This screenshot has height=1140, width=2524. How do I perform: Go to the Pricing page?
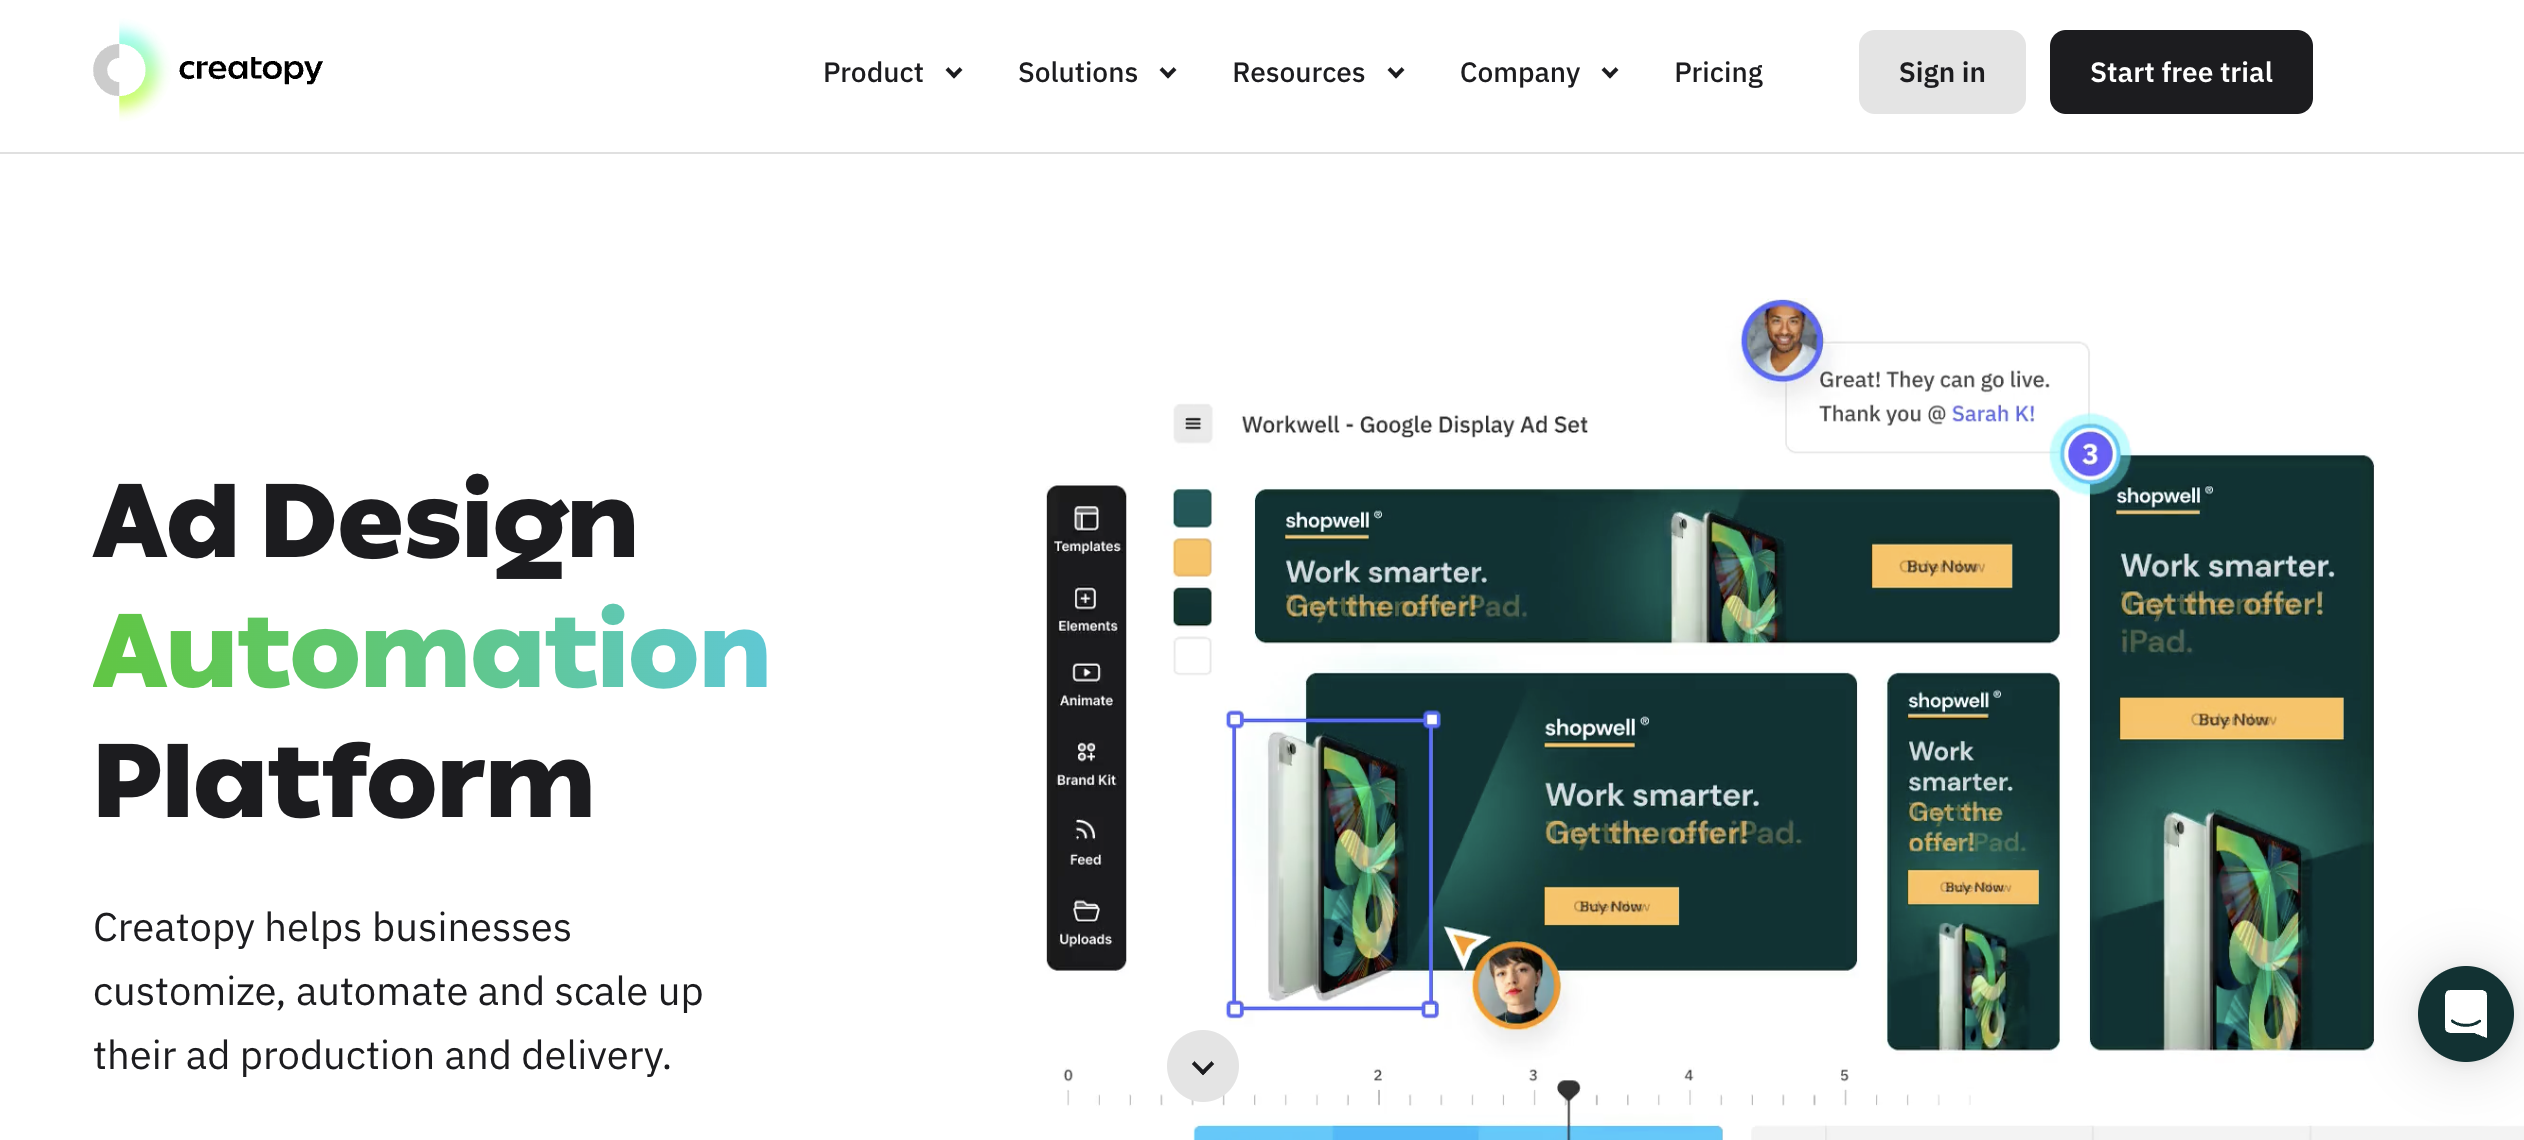click(x=1718, y=72)
